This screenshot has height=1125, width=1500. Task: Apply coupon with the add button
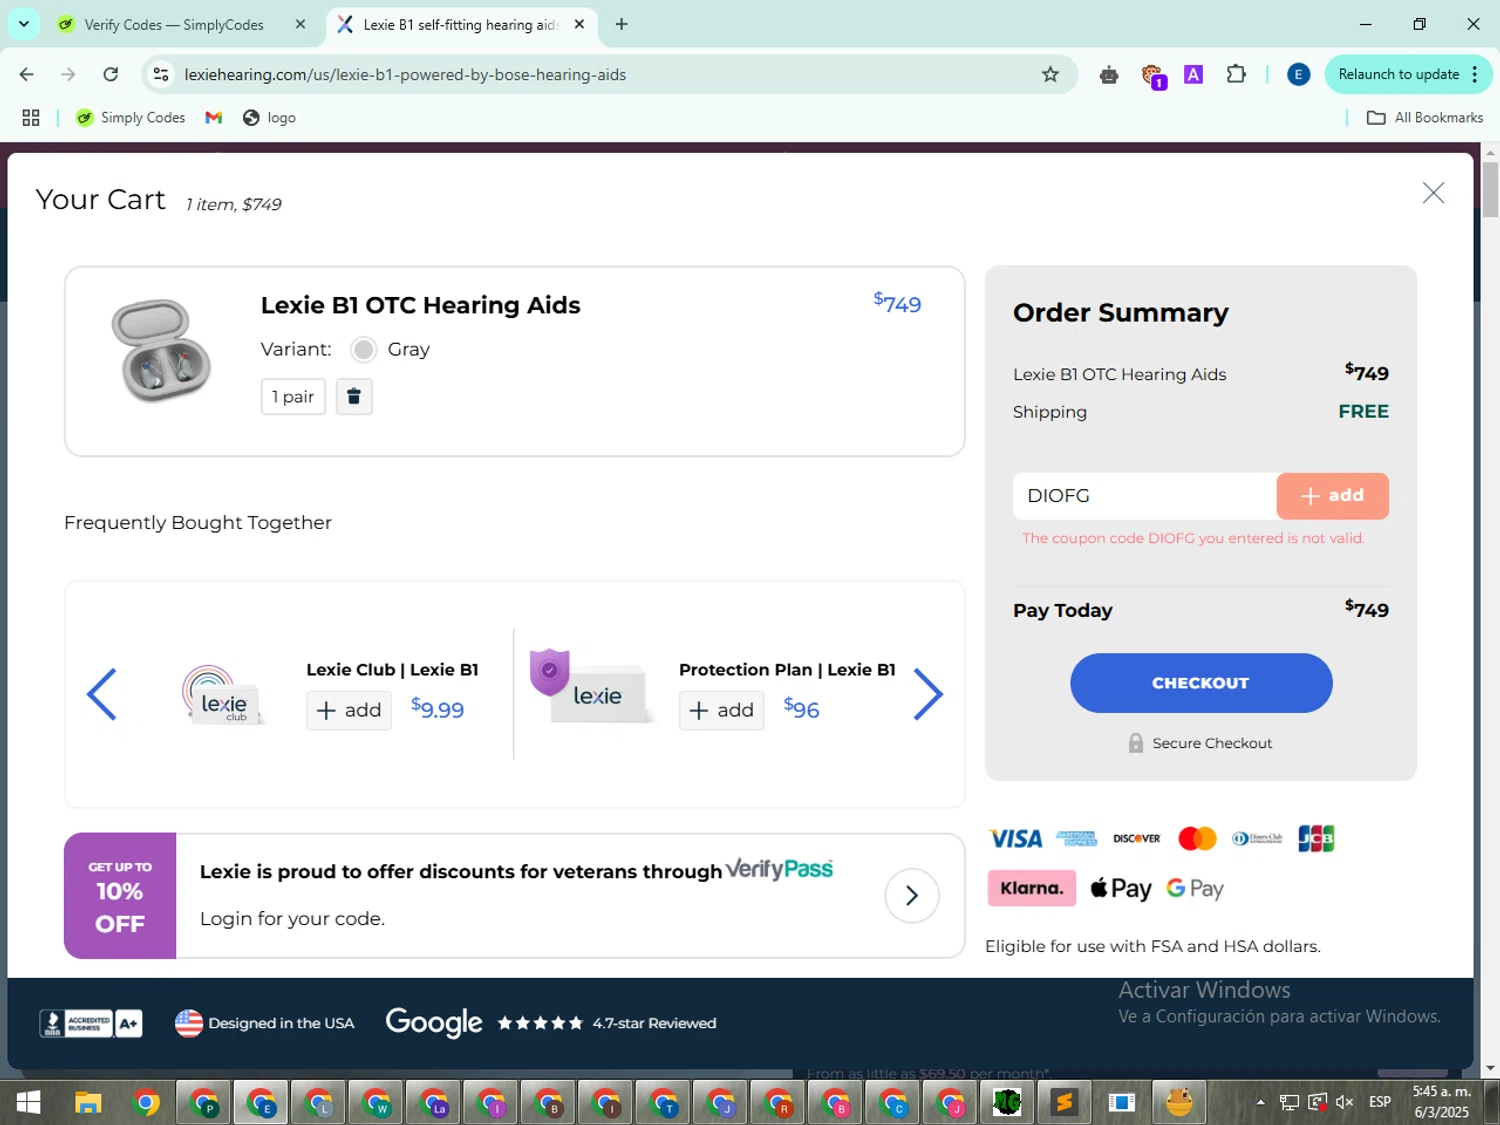point(1332,496)
